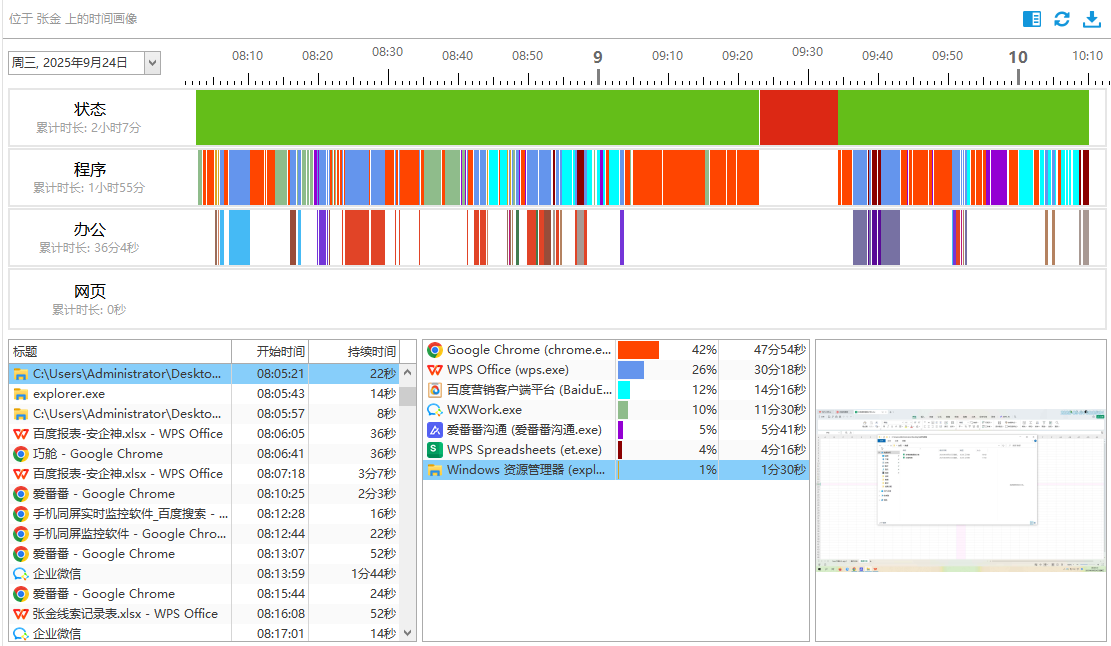Sort by 持续时间 column header
The image size is (1111, 646).
354,351
